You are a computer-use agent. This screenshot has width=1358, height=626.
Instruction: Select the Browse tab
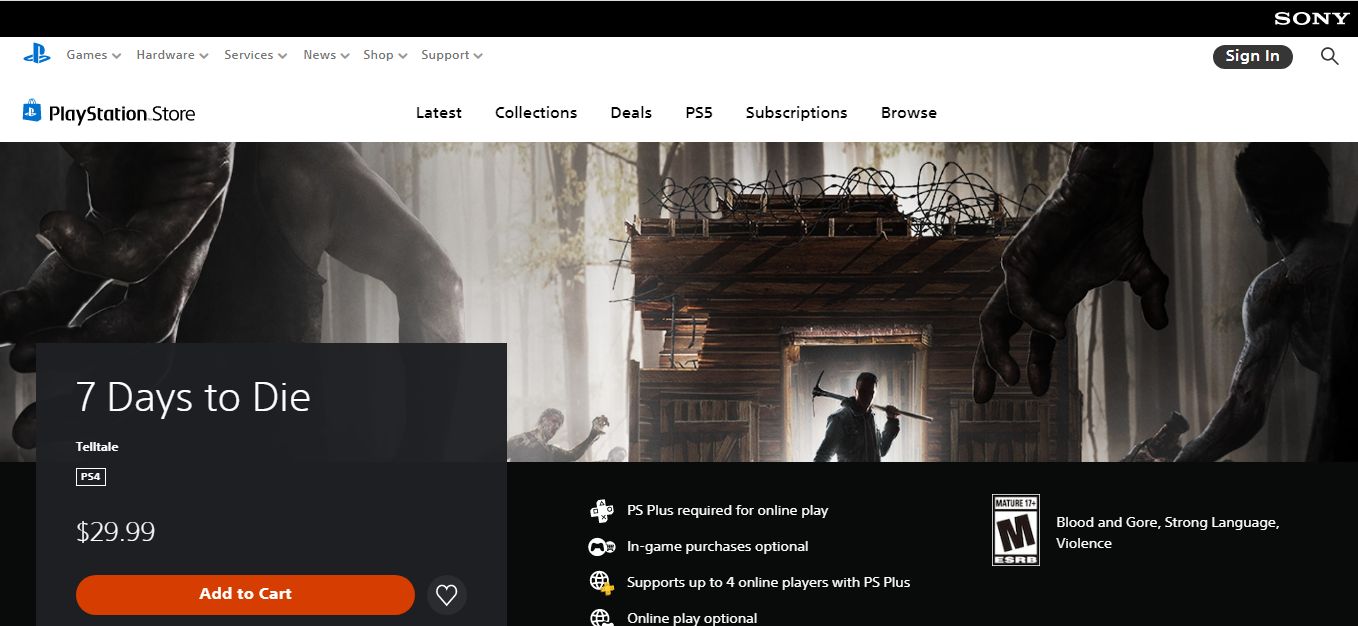909,113
